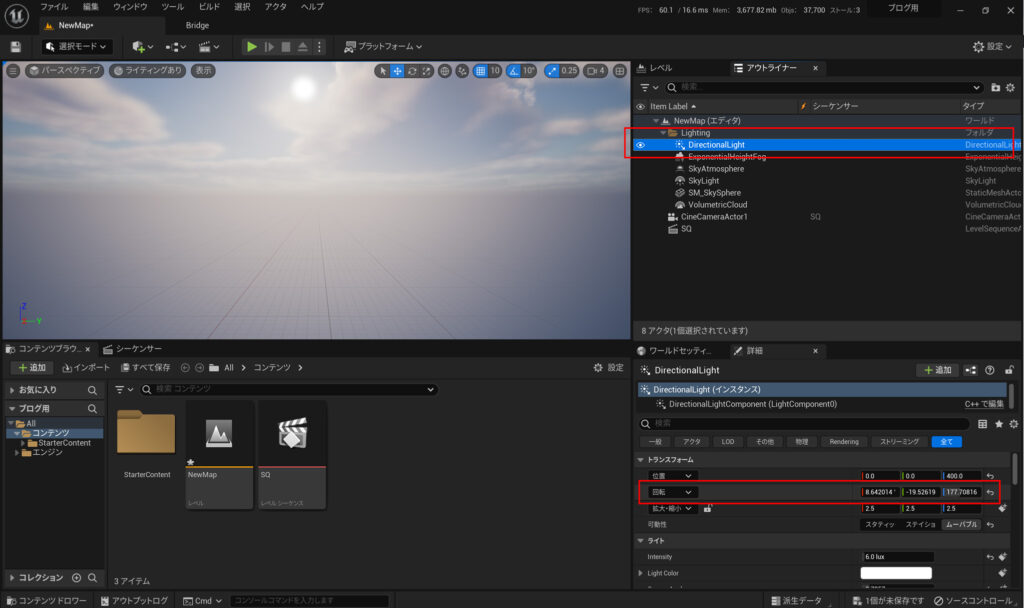Viewport: 1024px width, 608px height.
Task: Open the ファイル menu
Action: pyautogui.click(x=54, y=7)
